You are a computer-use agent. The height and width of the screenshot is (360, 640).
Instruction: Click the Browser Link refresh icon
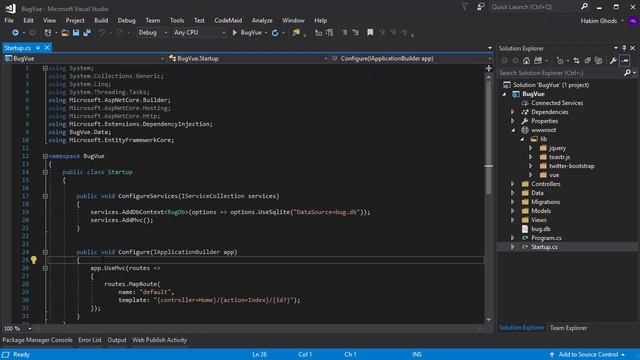pyautogui.click(x=275, y=33)
